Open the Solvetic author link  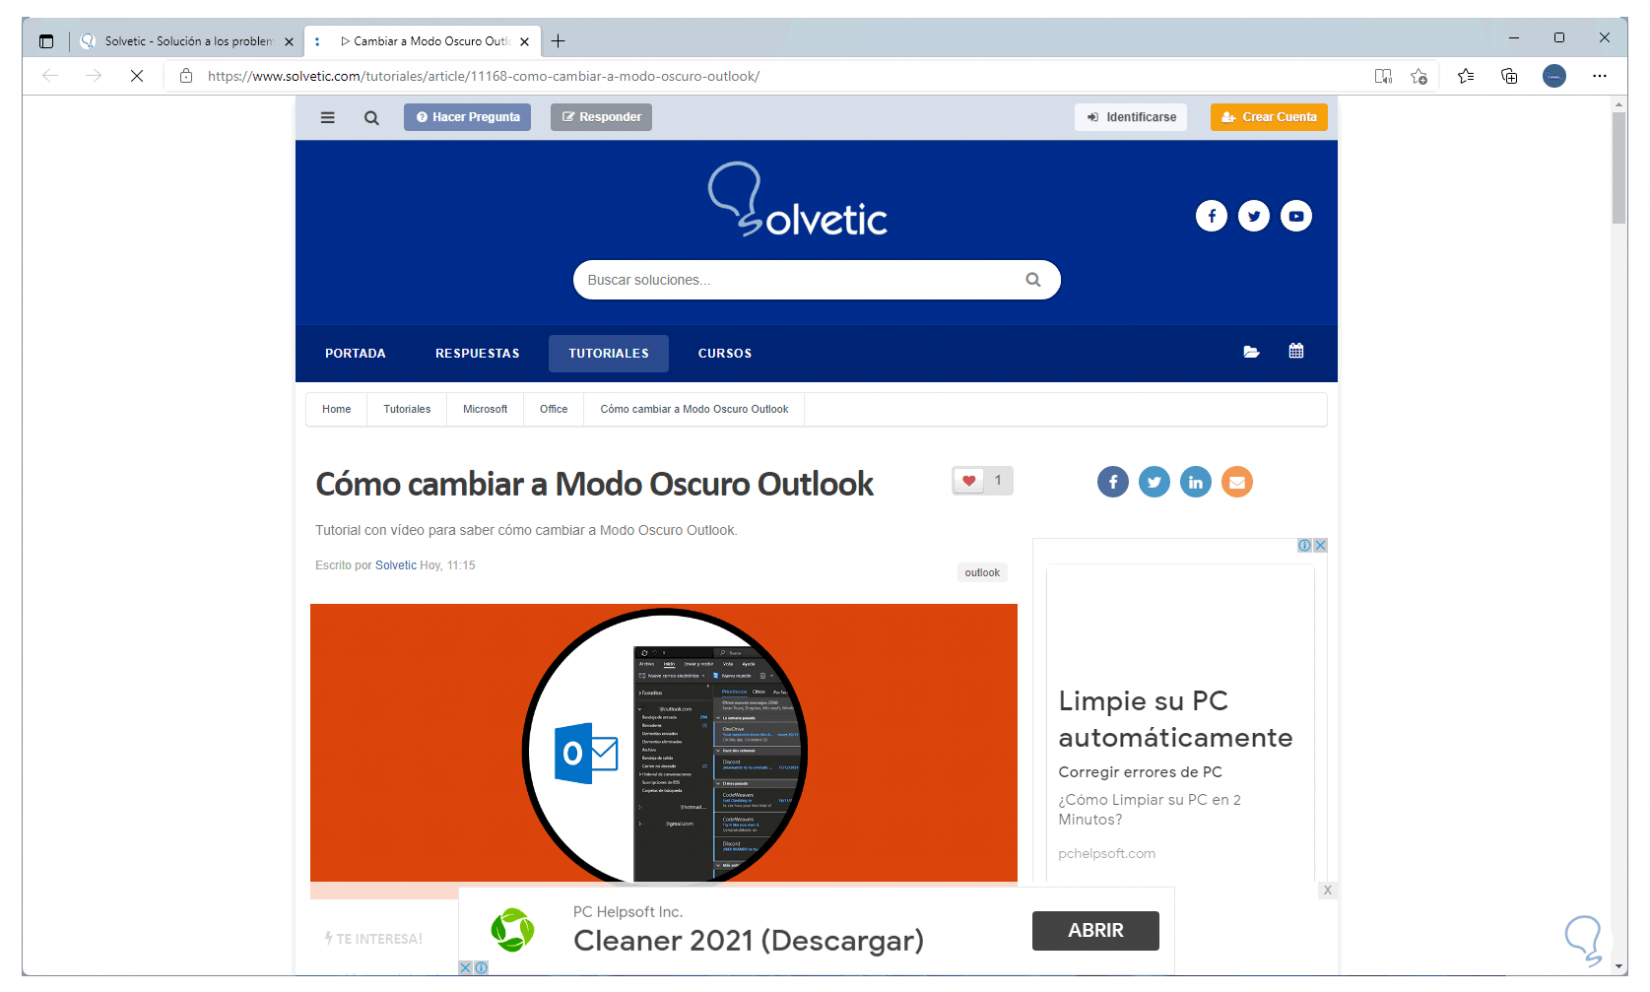[x=396, y=565]
